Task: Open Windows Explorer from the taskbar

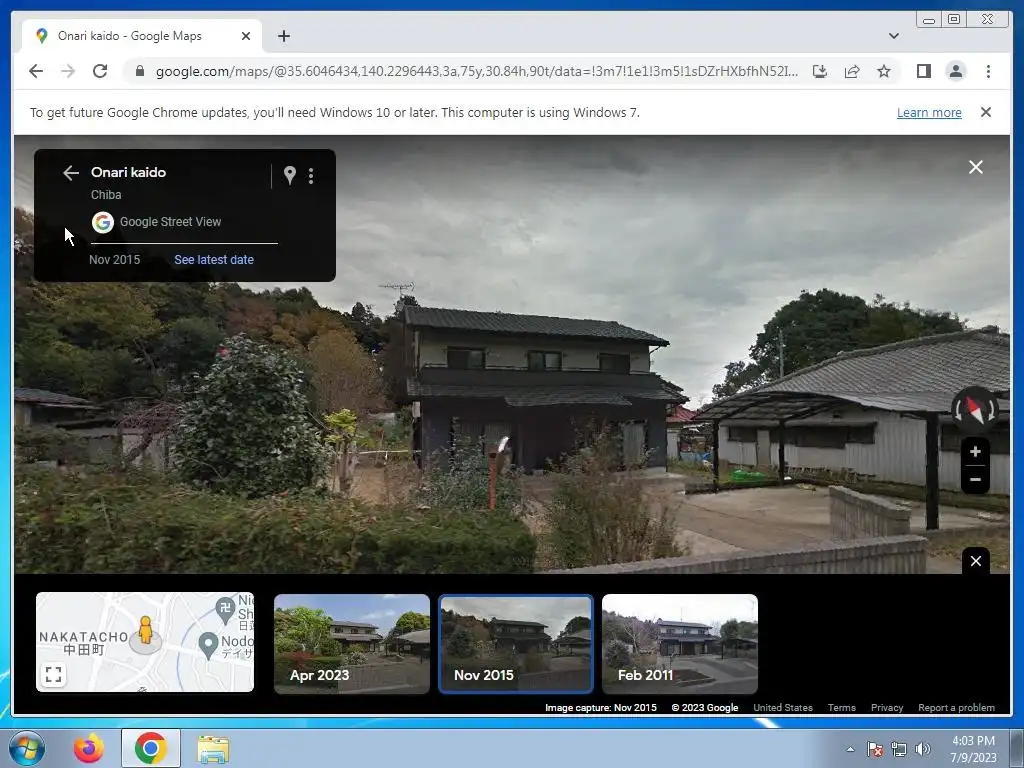Action: (x=213, y=748)
